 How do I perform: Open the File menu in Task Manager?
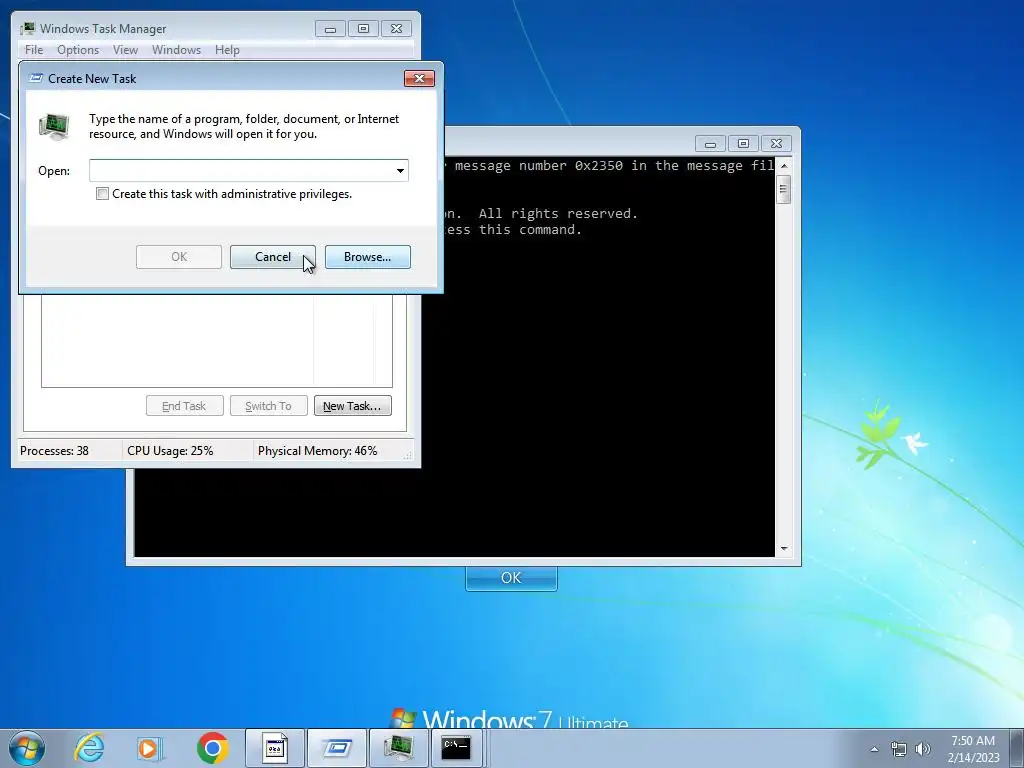[x=34, y=50]
